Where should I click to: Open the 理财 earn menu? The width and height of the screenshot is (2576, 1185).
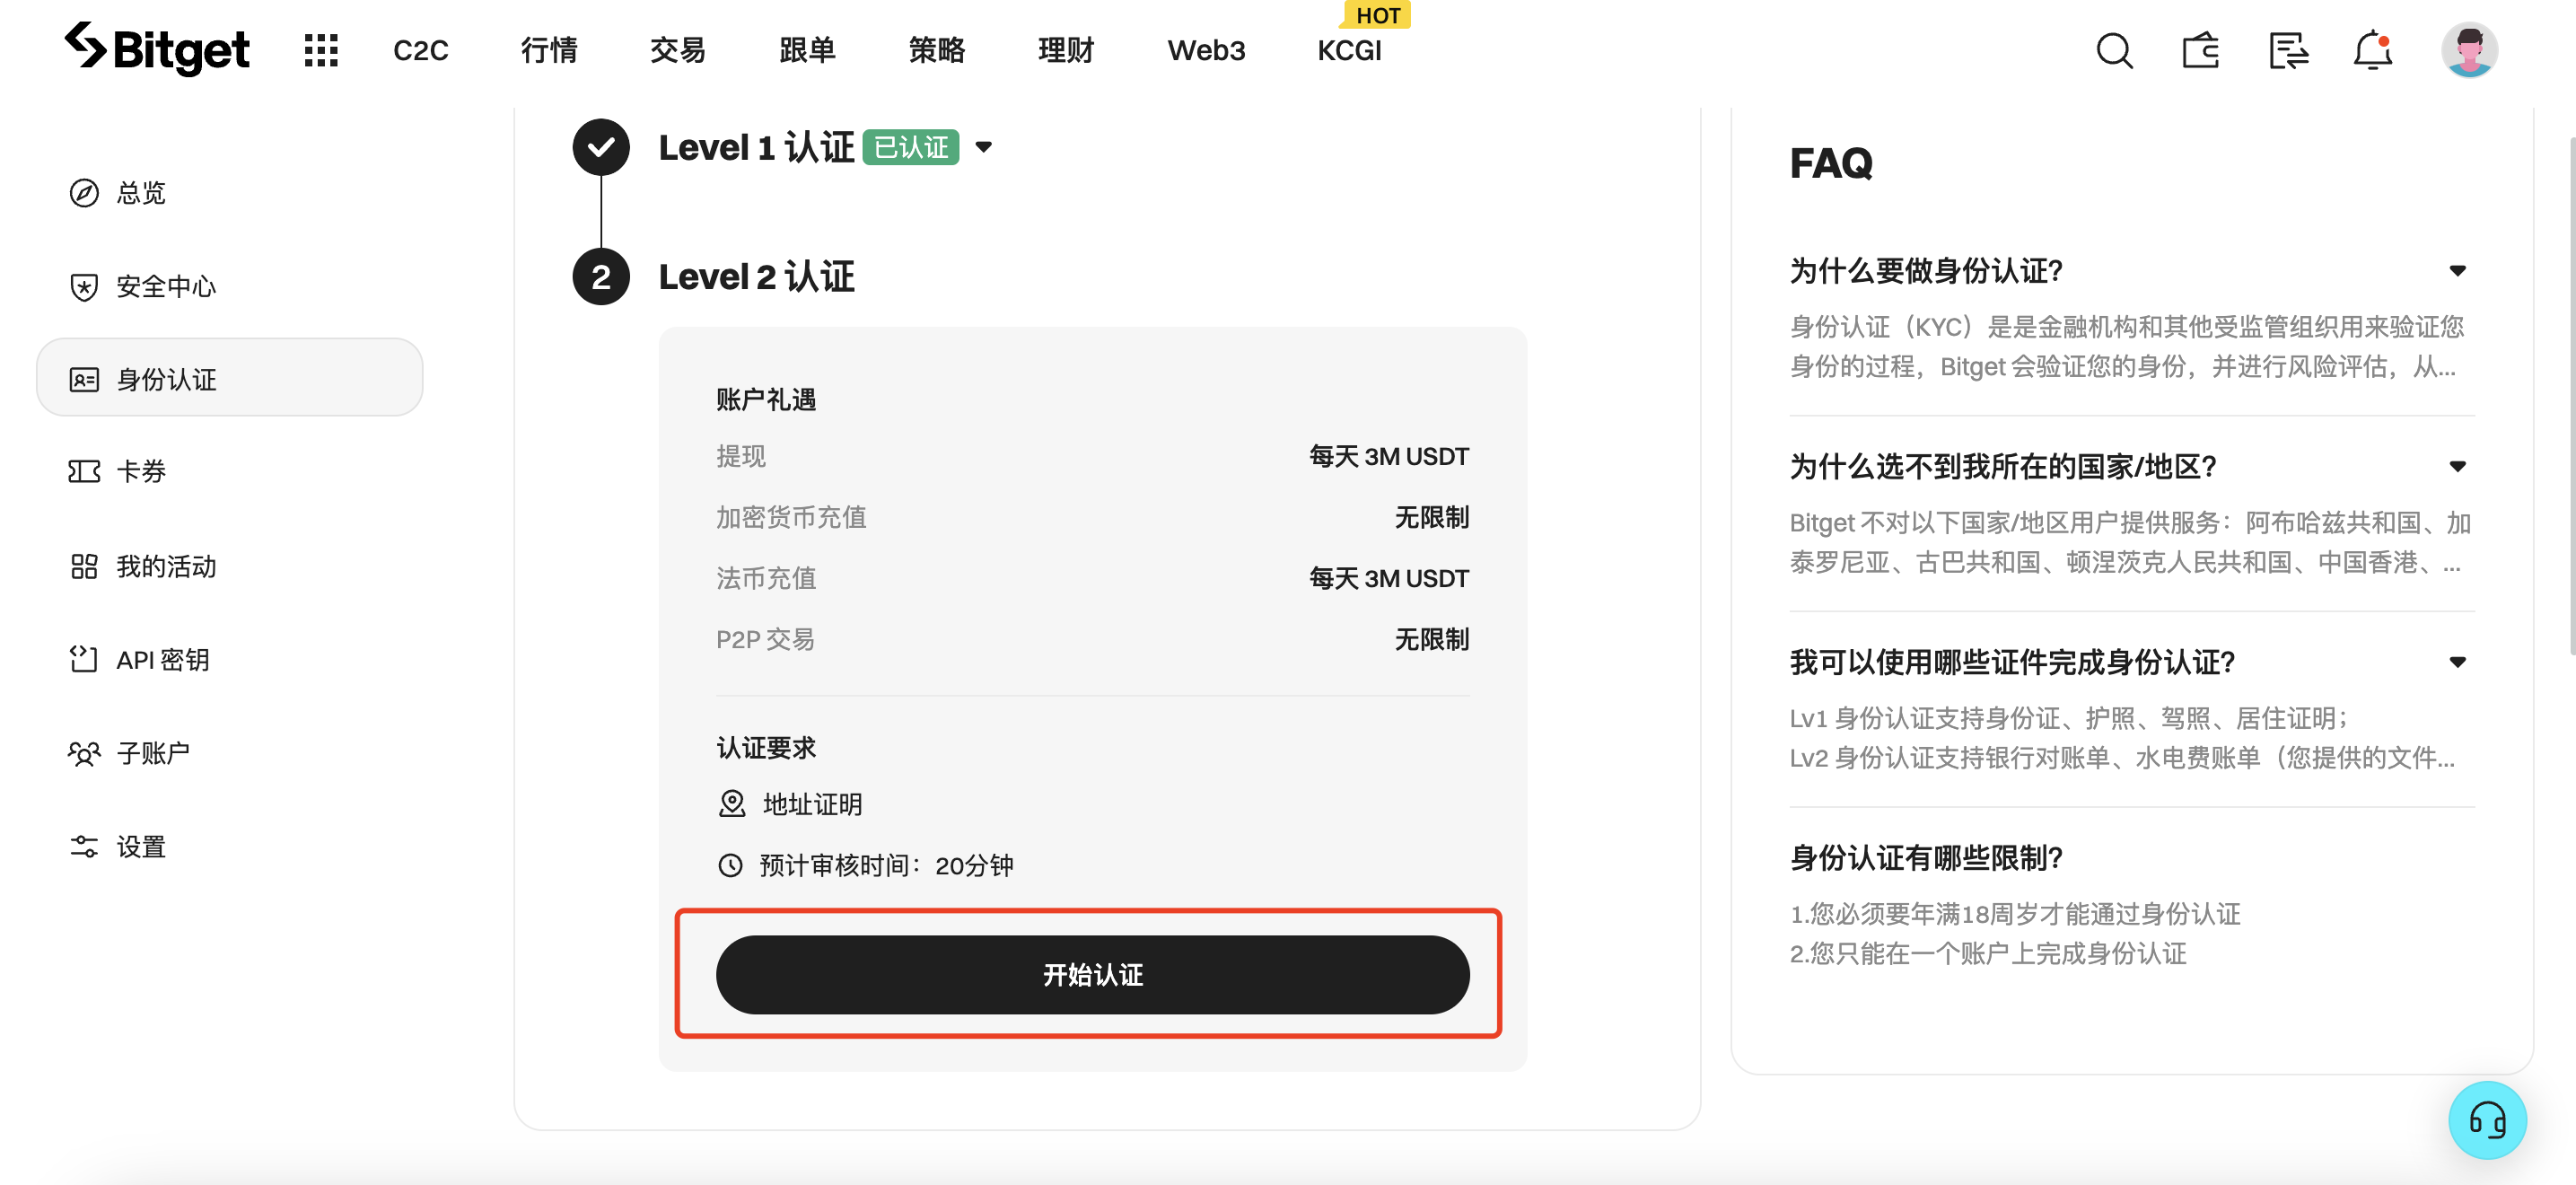coord(1066,50)
